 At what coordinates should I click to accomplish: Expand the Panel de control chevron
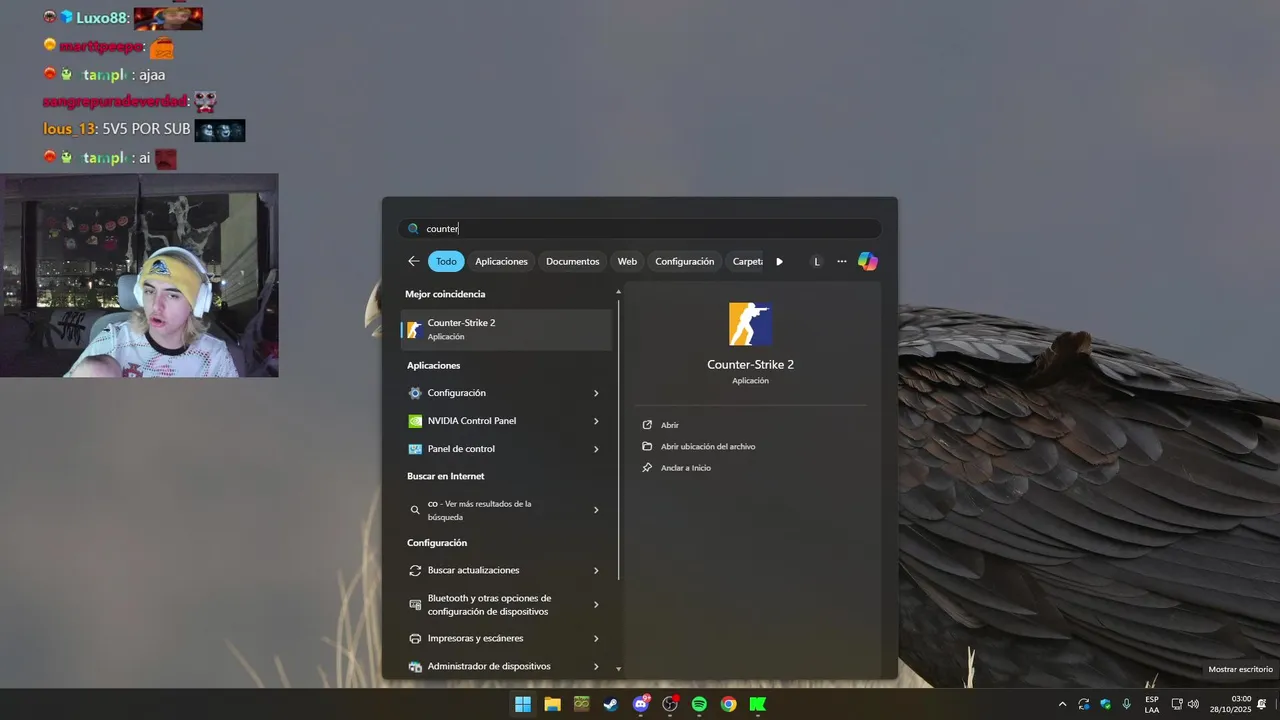tap(596, 449)
